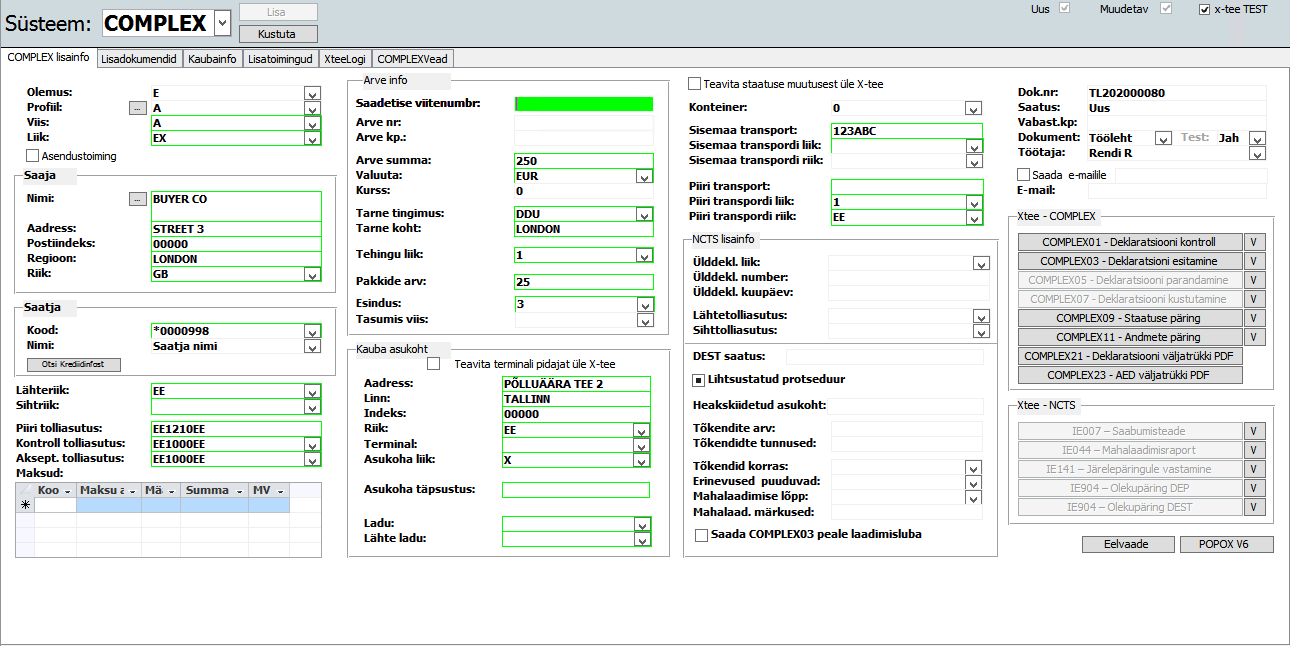Image resolution: width=1290 pixels, height=646 pixels.
Task: Click COMPLEX23 - AED väljatrükki PDF
Action: 1129,375
